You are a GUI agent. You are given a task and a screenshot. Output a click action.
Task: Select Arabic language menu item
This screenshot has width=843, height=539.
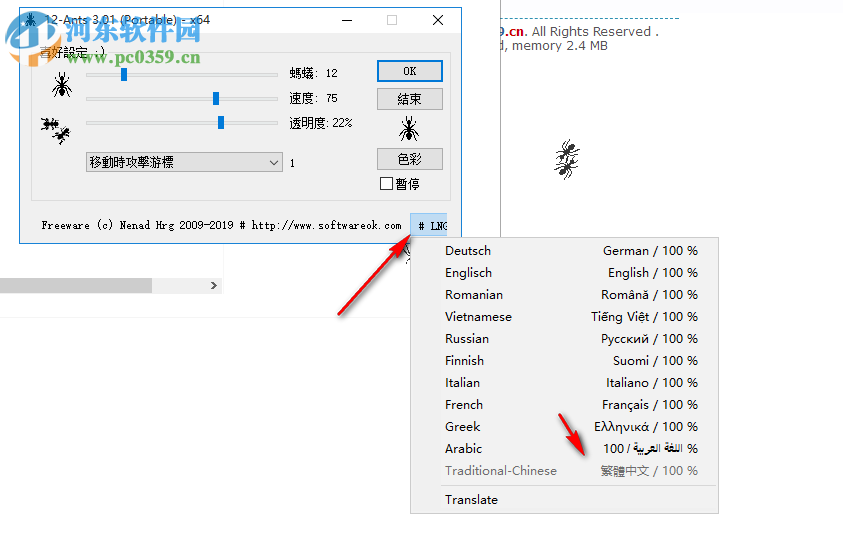pos(565,449)
